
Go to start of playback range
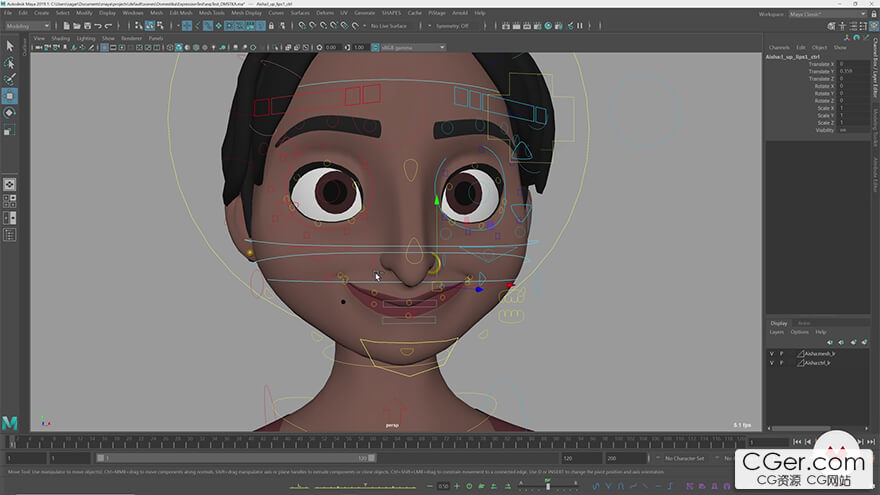click(798, 442)
